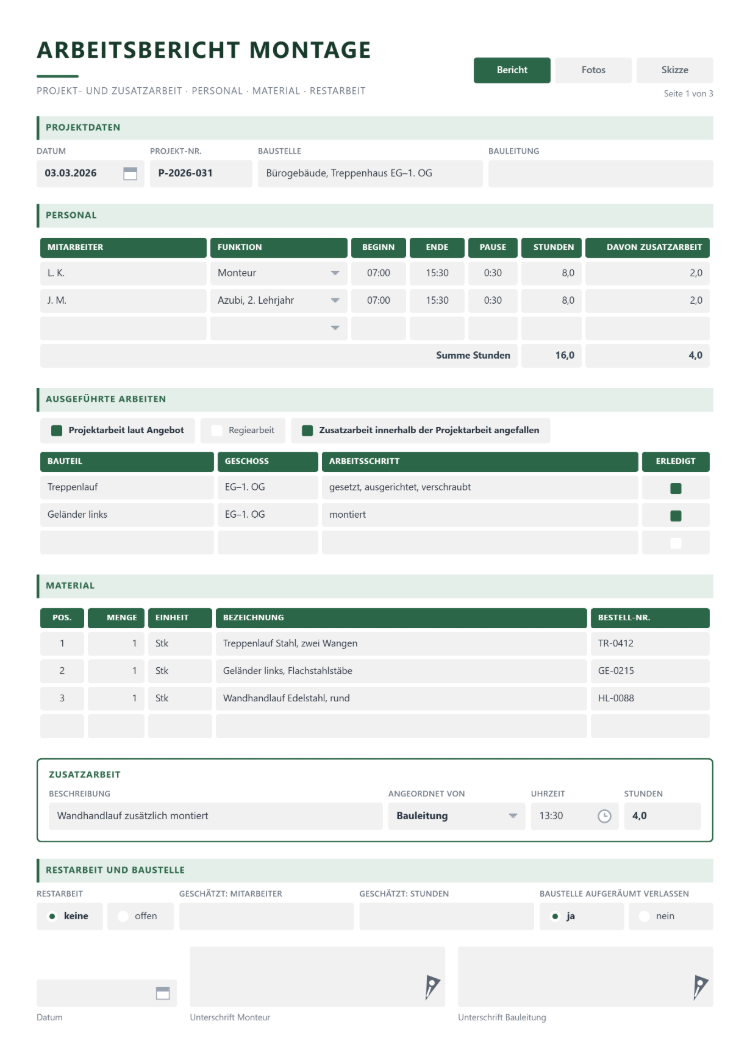The image size is (750, 1060).
Task: Click Beschreibung field Wandhandlauf zusätzlich montiert
Action: point(216,816)
